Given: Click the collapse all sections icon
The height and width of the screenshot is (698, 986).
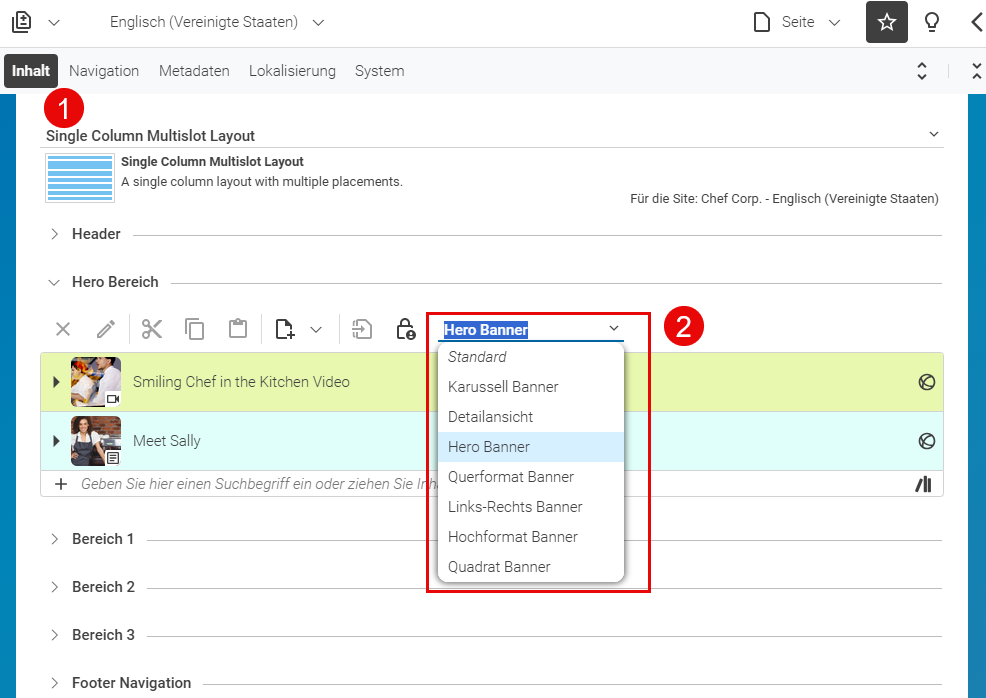Looking at the screenshot, I should pyautogui.click(x=977, y=70).
